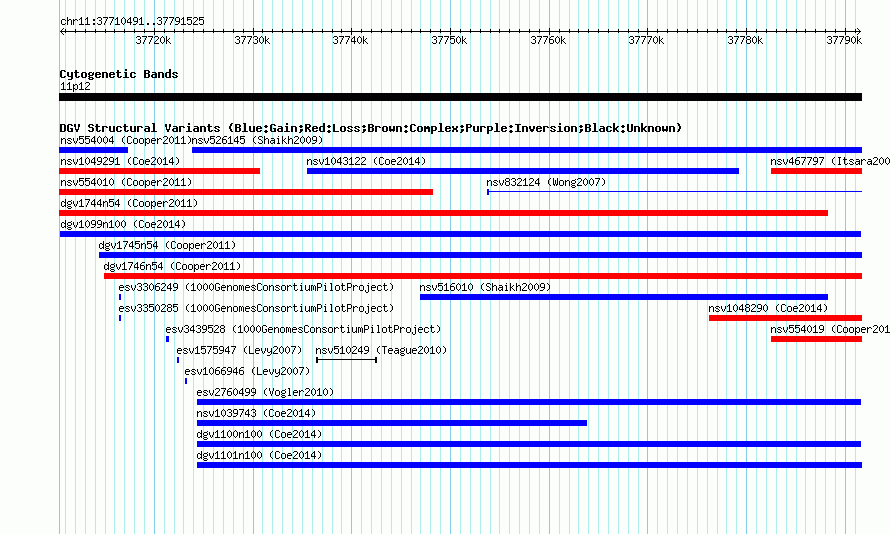The width and height of the screenshot is (890, 534).
Task: Select the red nsv1049291 loss bar
Action: click(x=159, y=171)
